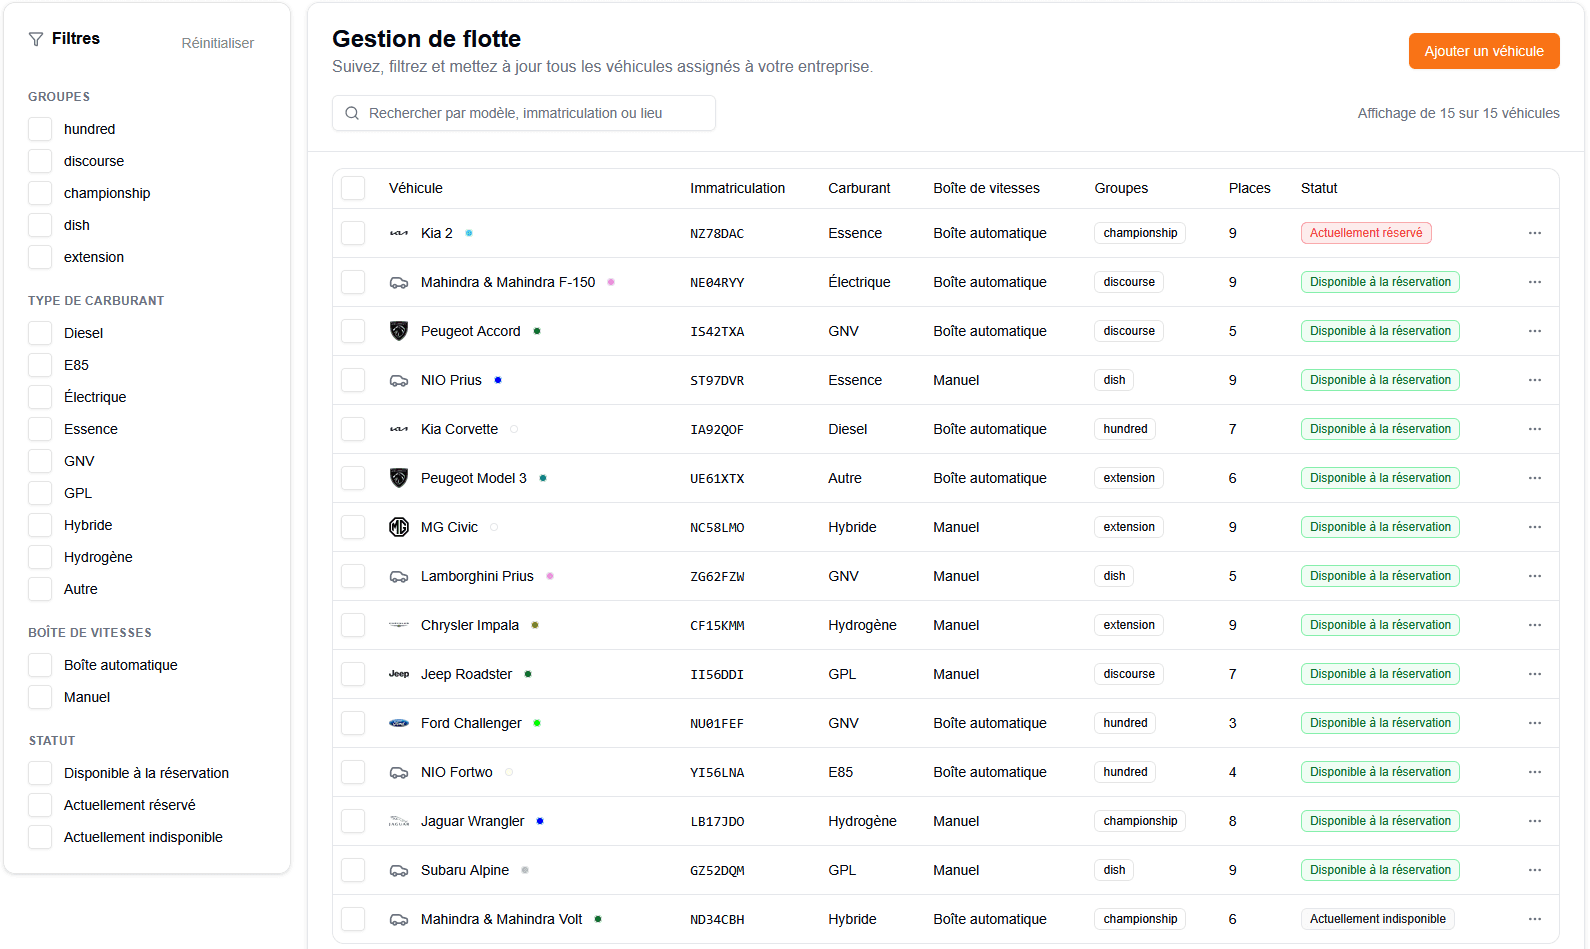
Task: Select the Jeep Roadster row checkbox
Action: click(353, 674)
